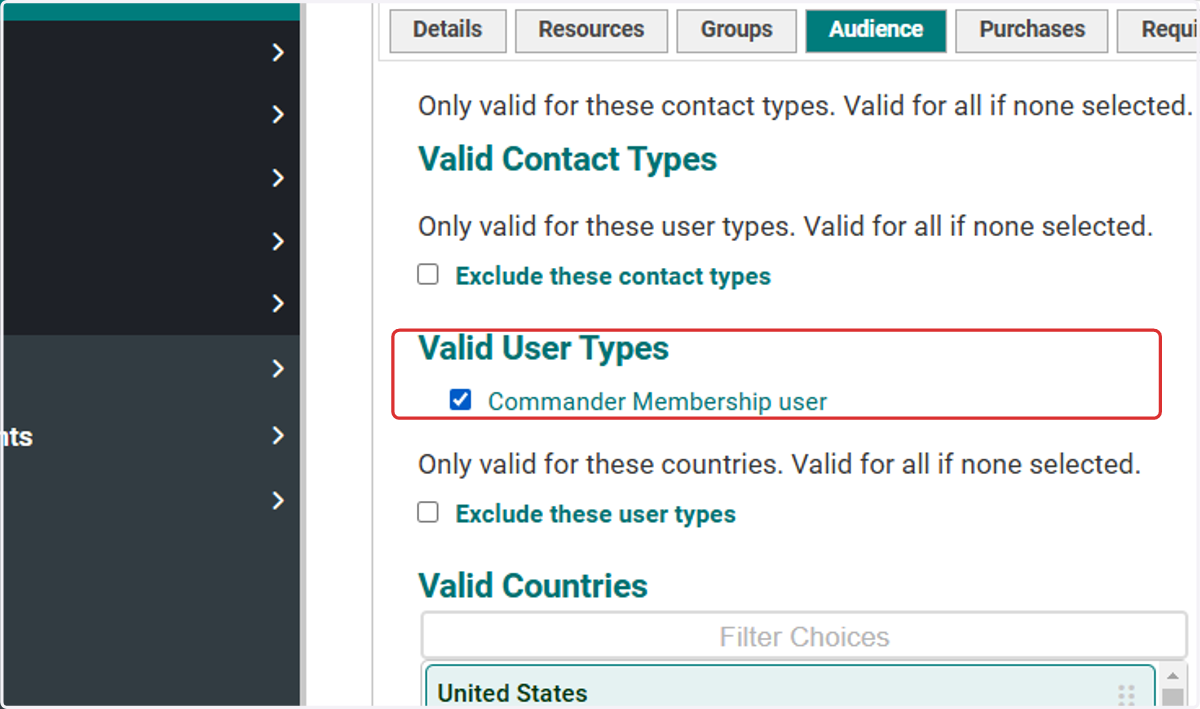Viewport: 1200px width, 709px height.
Task: Expand the sidebar item ending in "nts"
Action: [279, 436]
